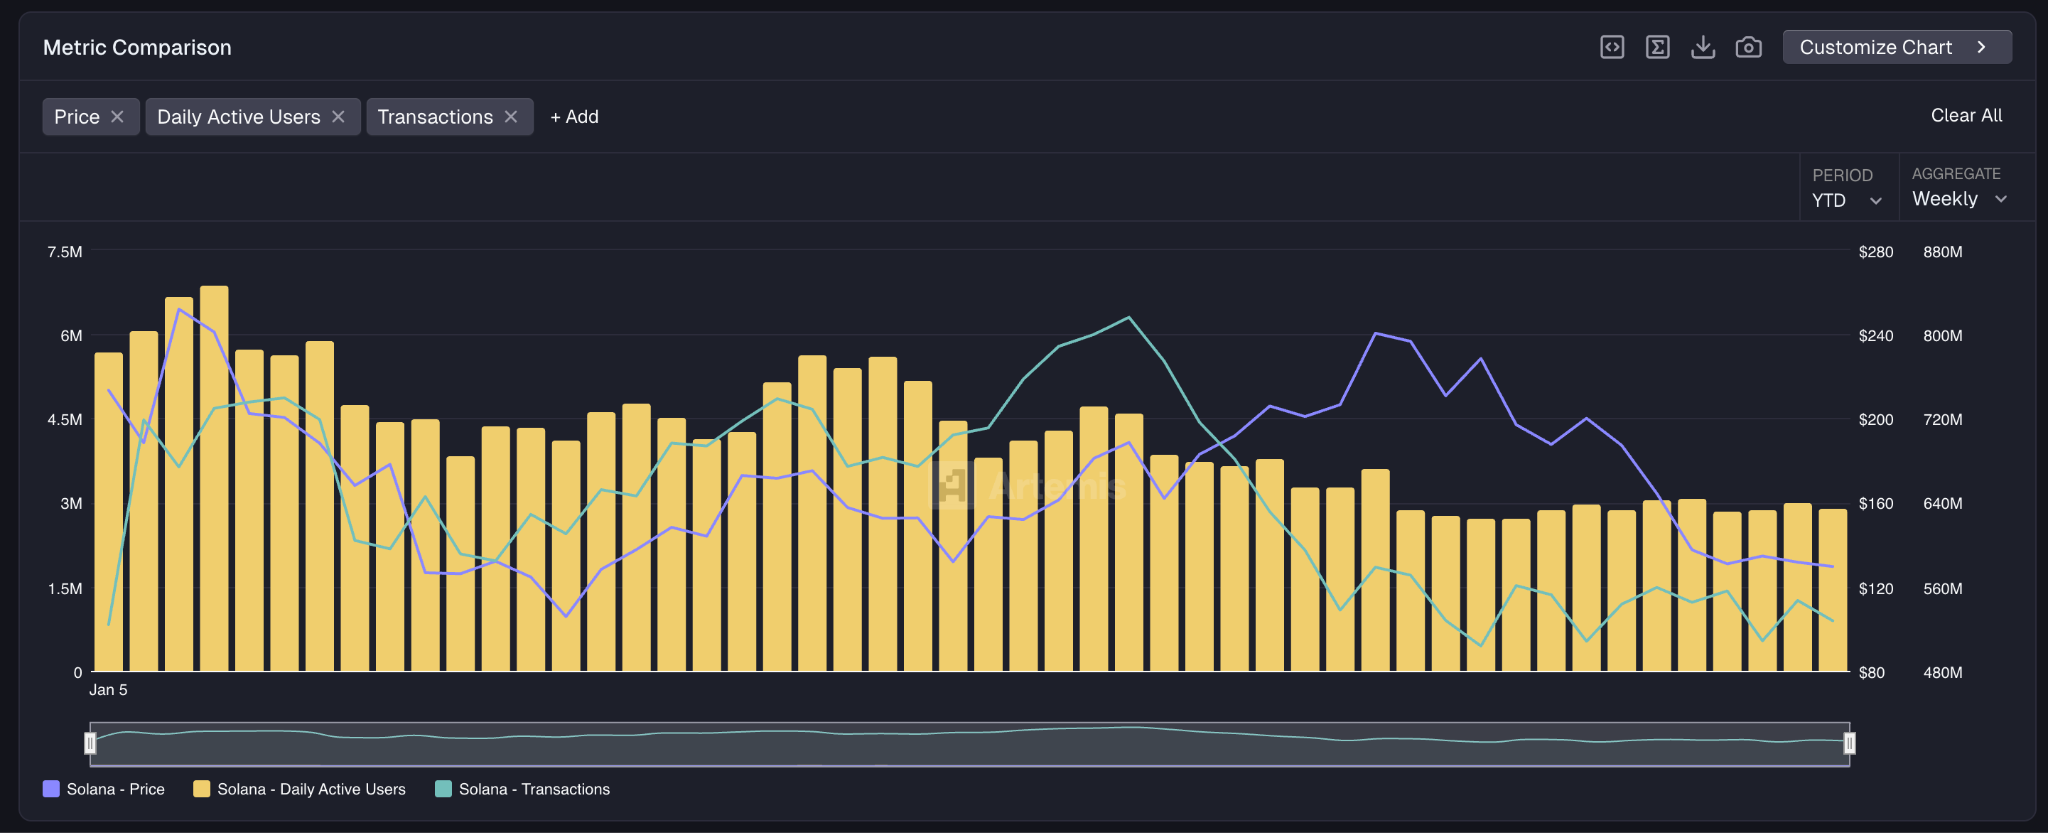The image size is (2048, 833).
Task: Click Clear All to remove metrics
Action: pyautogui.click(x=1966, y=115)
